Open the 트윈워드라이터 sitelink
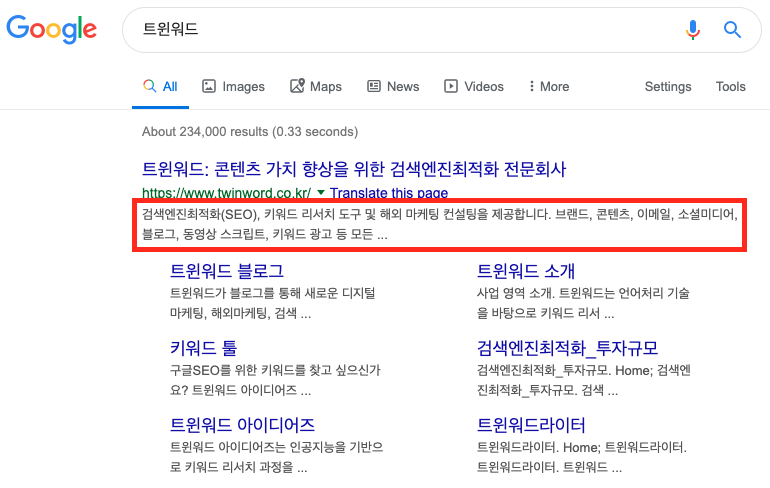The image size is (770, 488). [x=531, y=425]
